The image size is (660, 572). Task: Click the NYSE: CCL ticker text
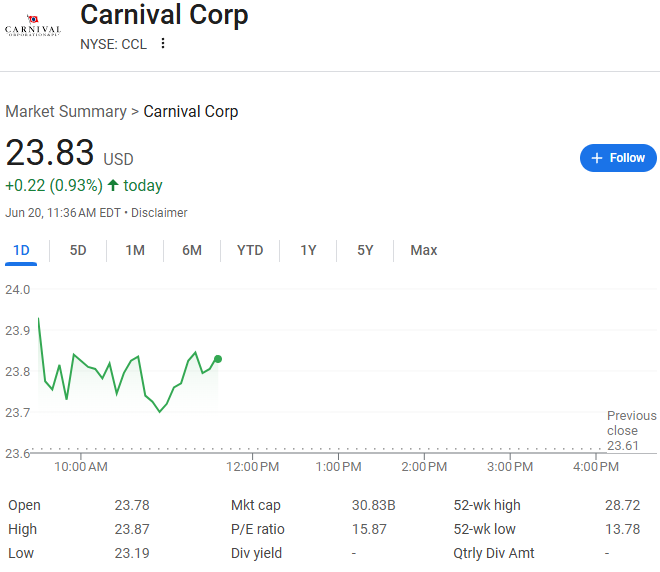[114, 44]
